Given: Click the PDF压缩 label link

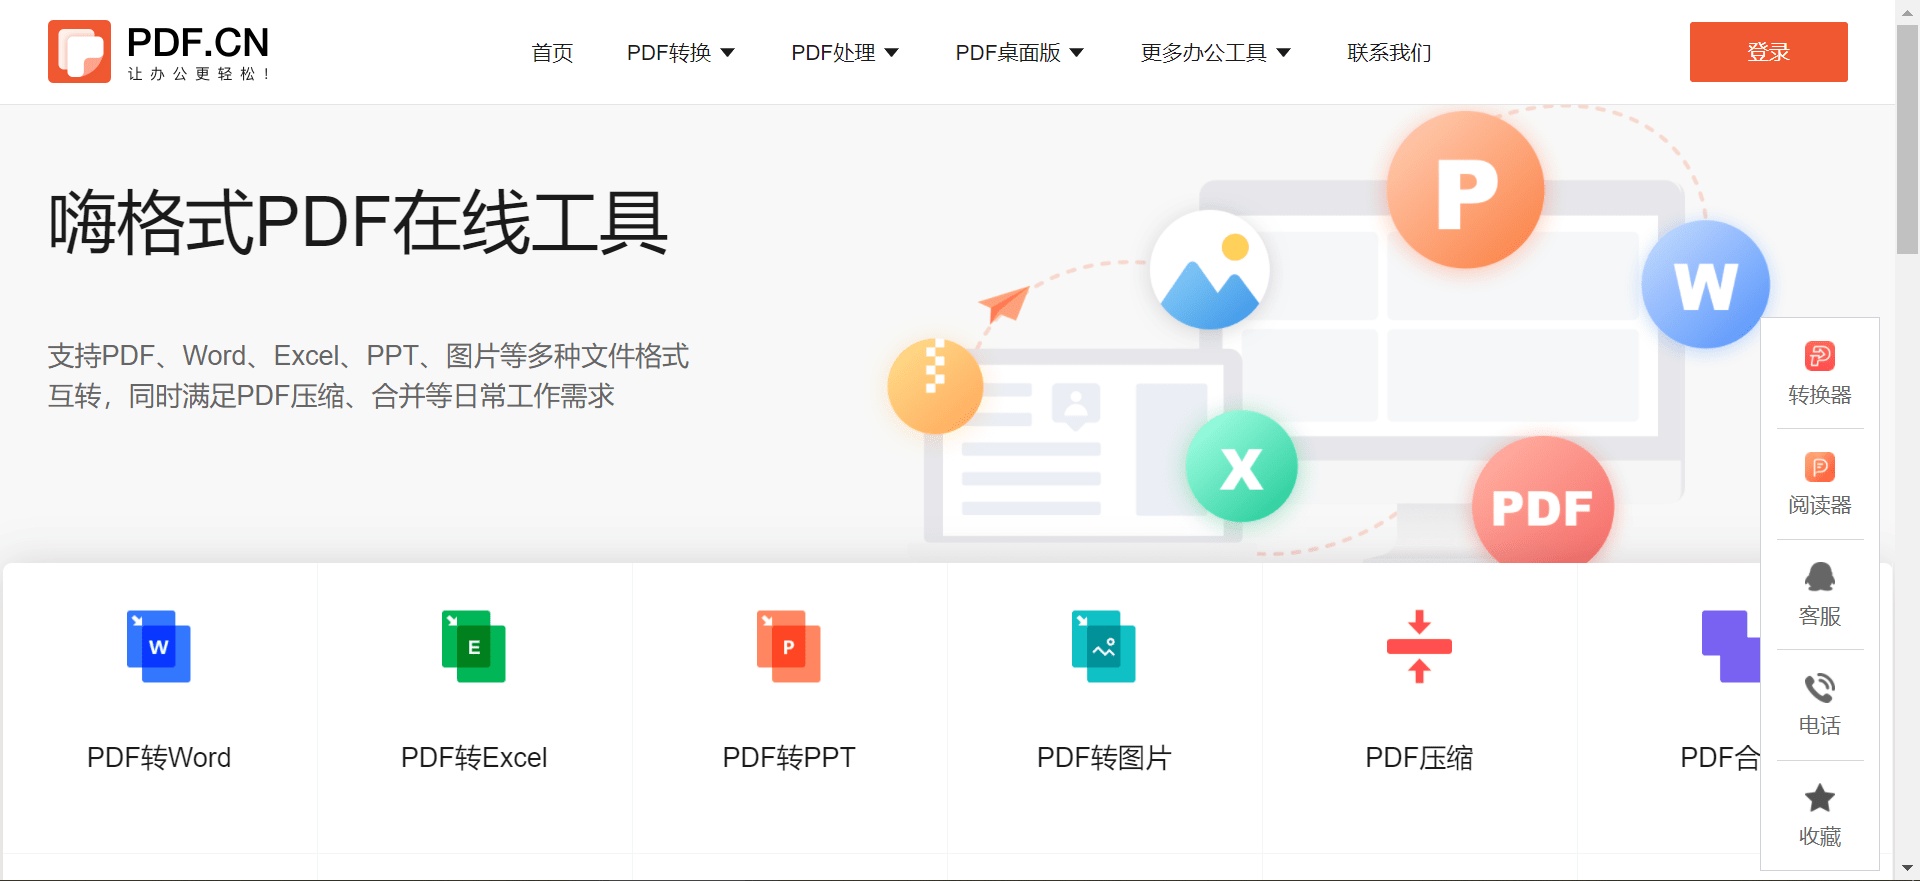Looking at the screenshot, I should coord(1419,758).
